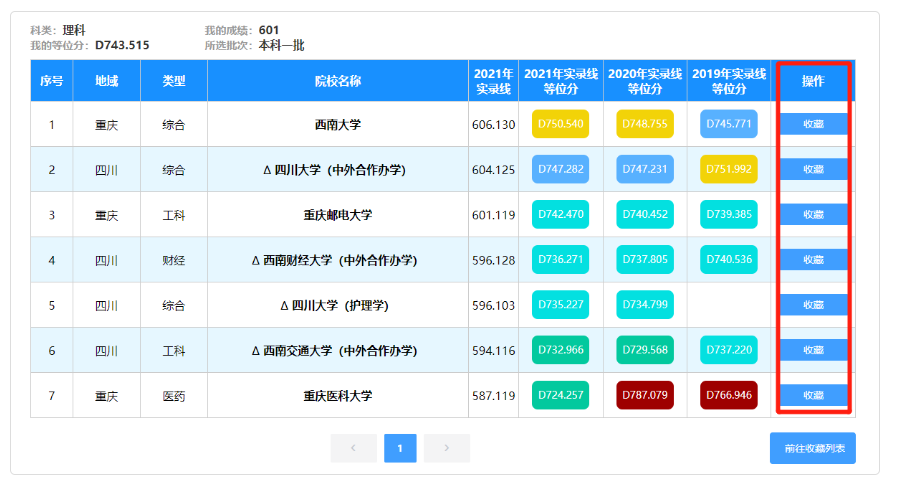Click 收藏 button for 重庆邮电大学 row
901x495 pixels.
pyautogui.click(x=813, y=214)
